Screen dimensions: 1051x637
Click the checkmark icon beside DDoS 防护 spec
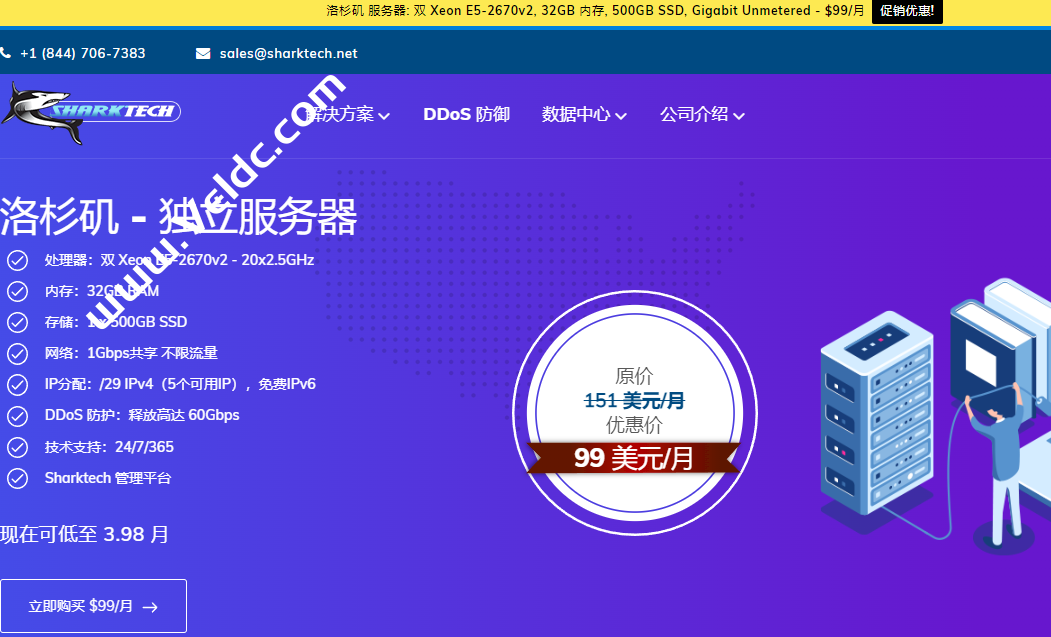[x=16, y=415]
